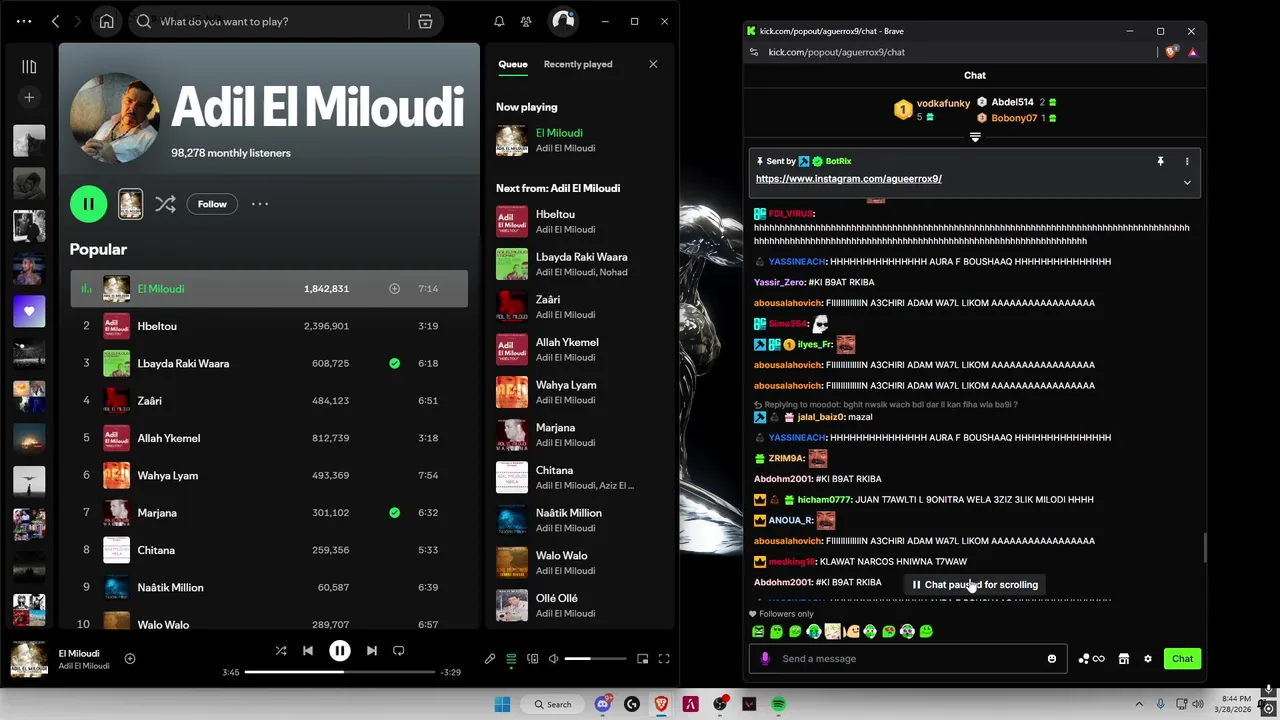
Task: Skip to previous track
Action: [x=308, y=650]
